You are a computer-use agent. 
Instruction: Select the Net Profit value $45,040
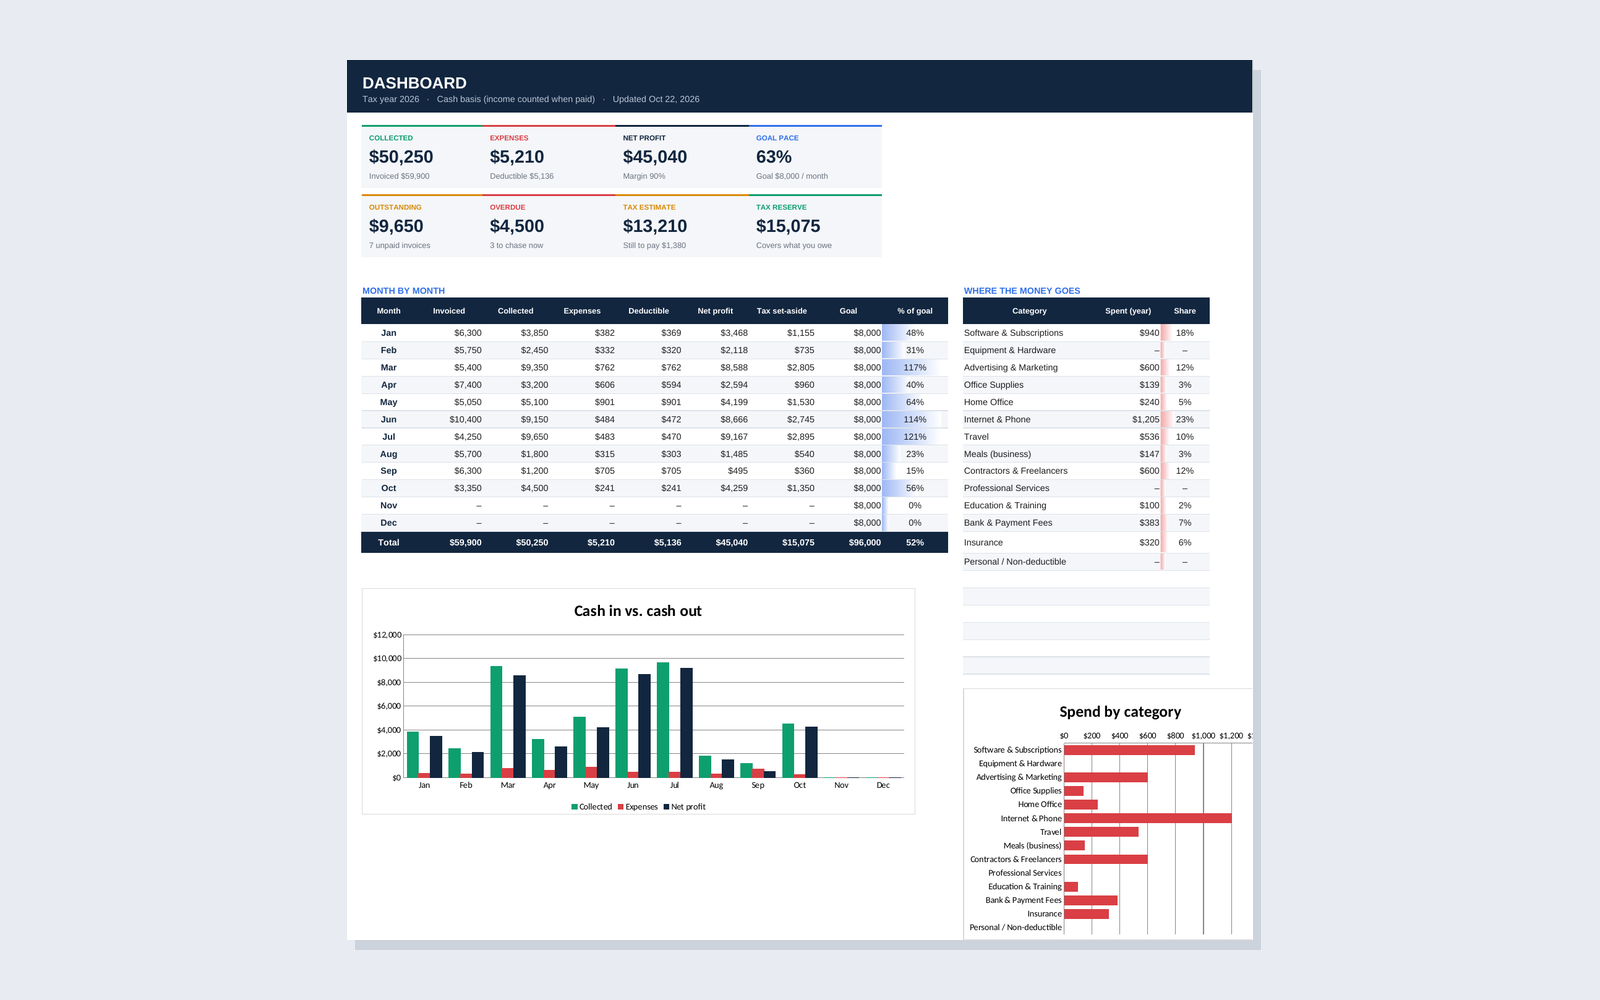tap(655, 157)
